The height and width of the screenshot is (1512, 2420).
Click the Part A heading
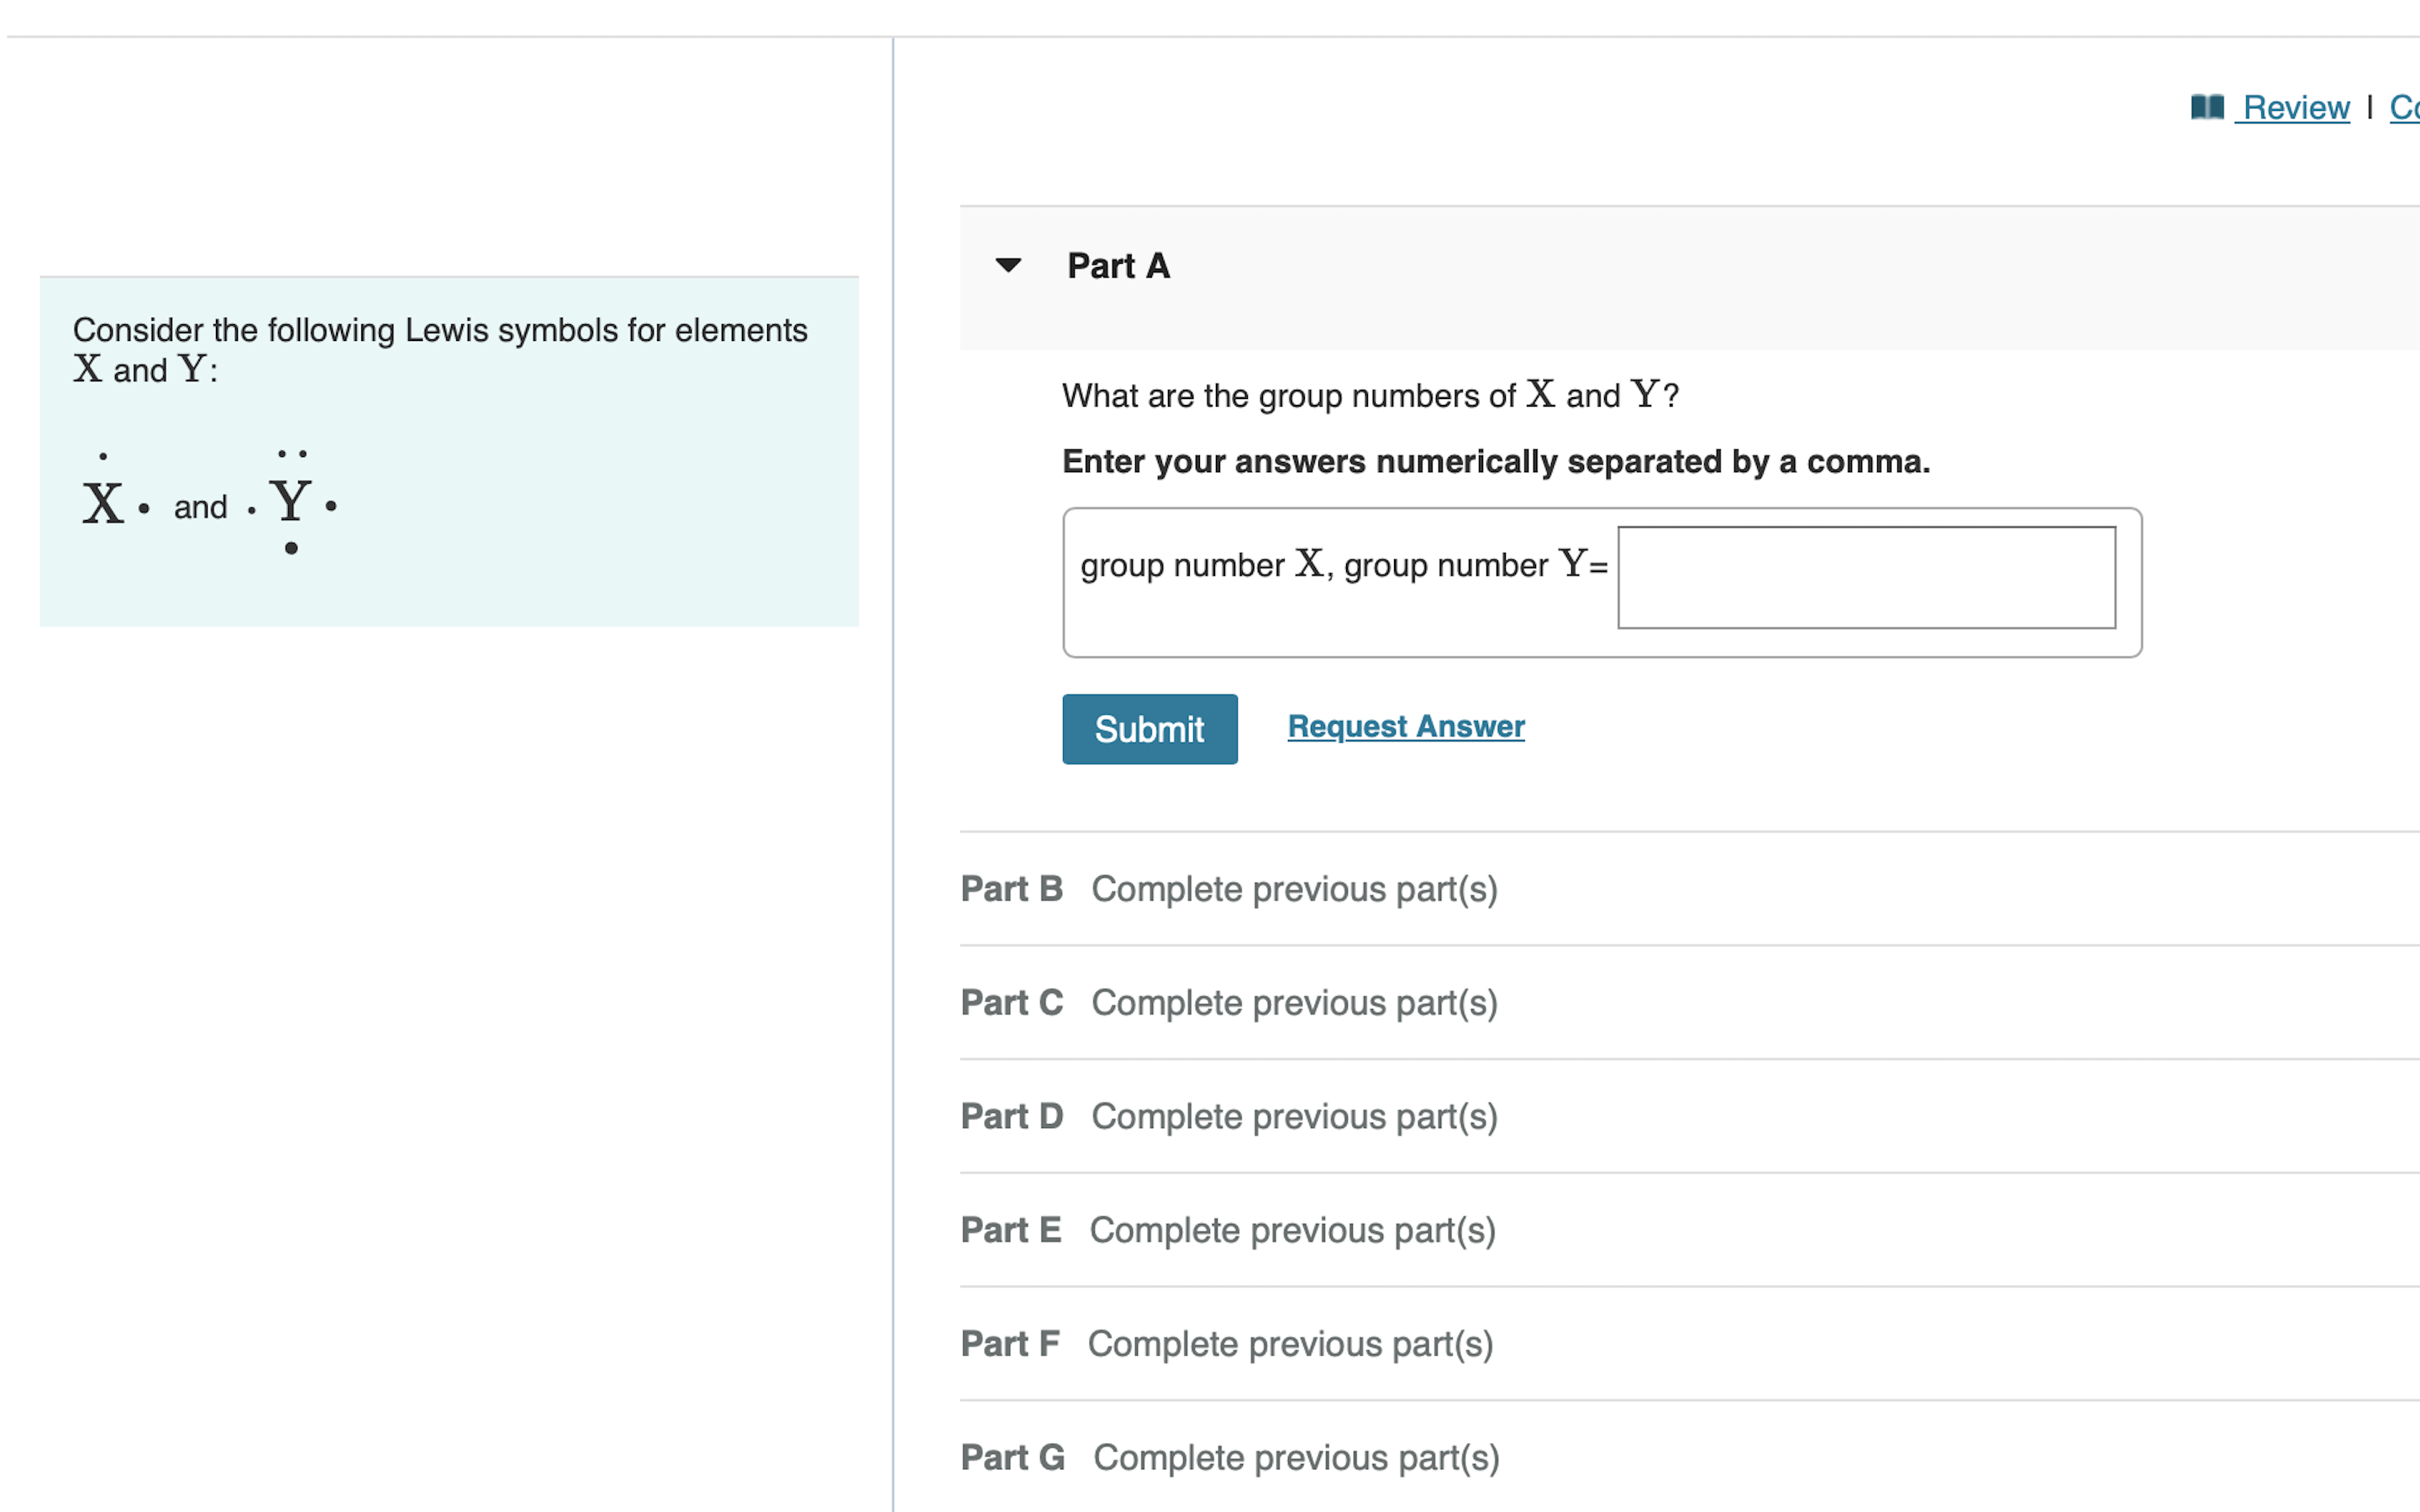1118,266
